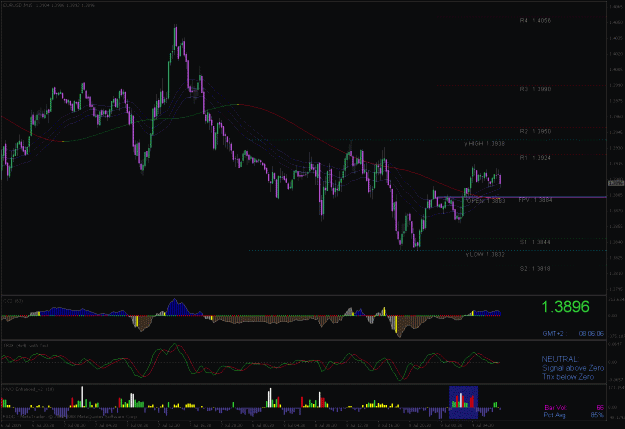
Task: Click the purple FPV horizontal line
Action: pos(520,197)
